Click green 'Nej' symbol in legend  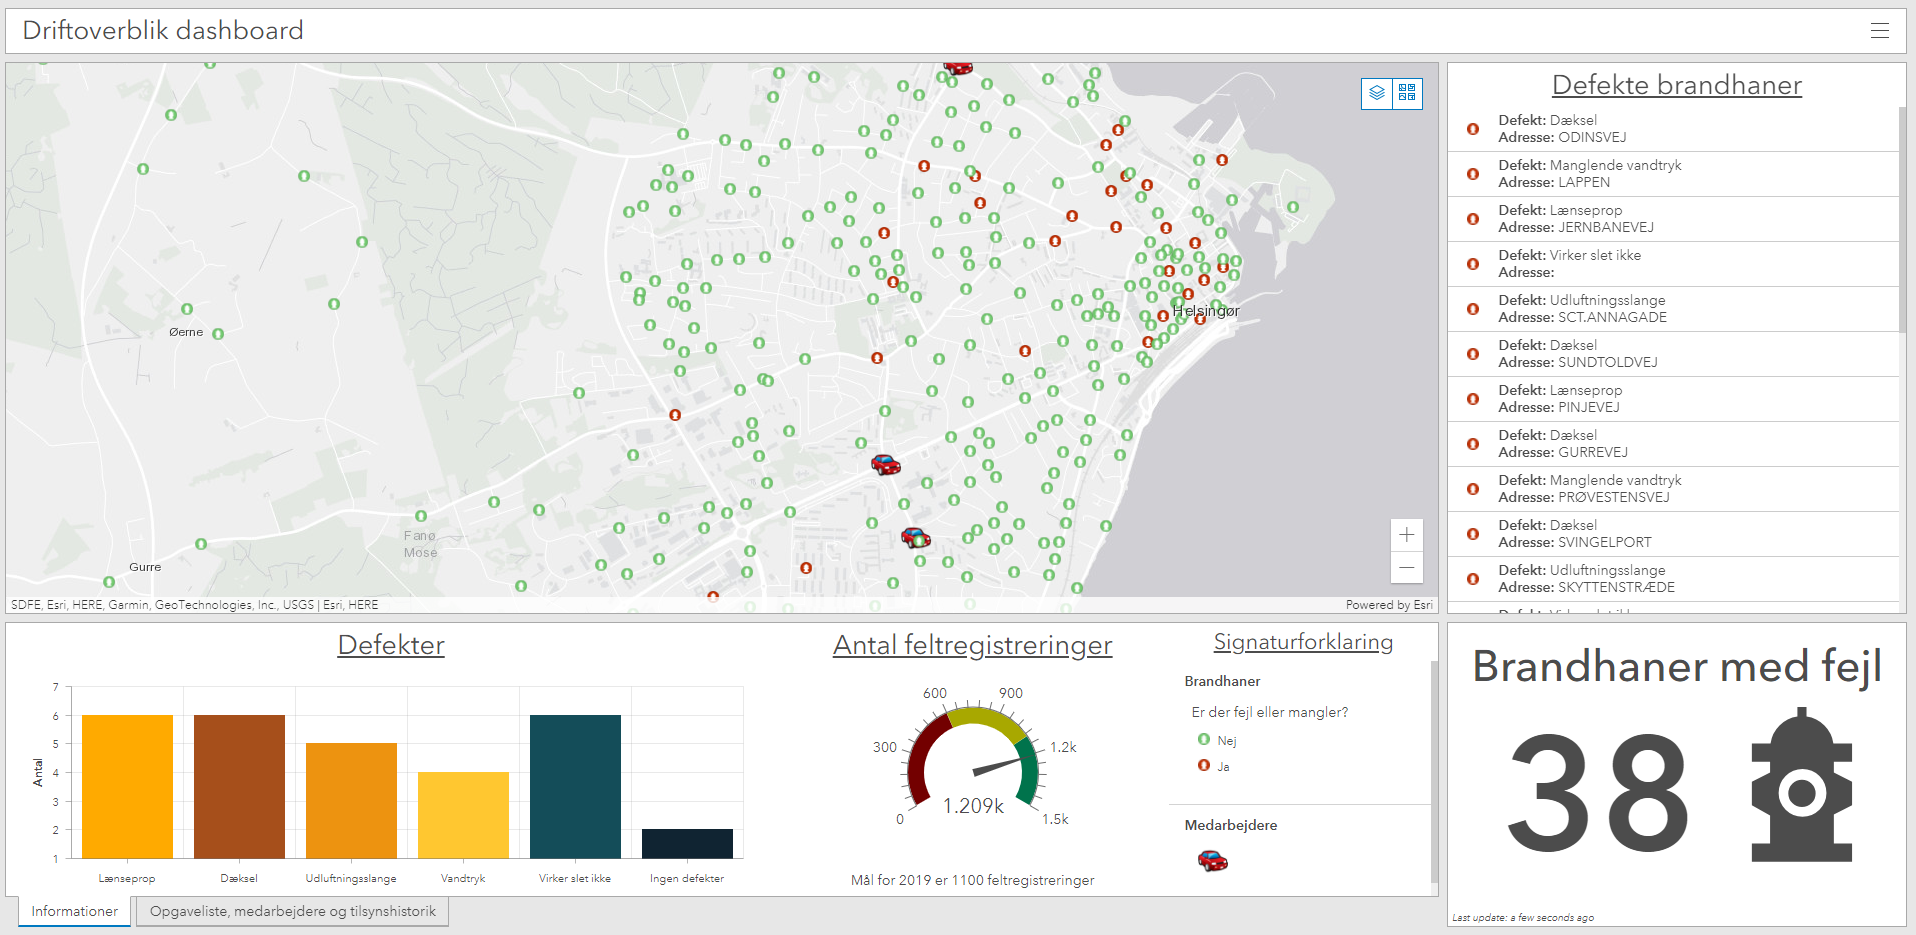pos(1204,740)
